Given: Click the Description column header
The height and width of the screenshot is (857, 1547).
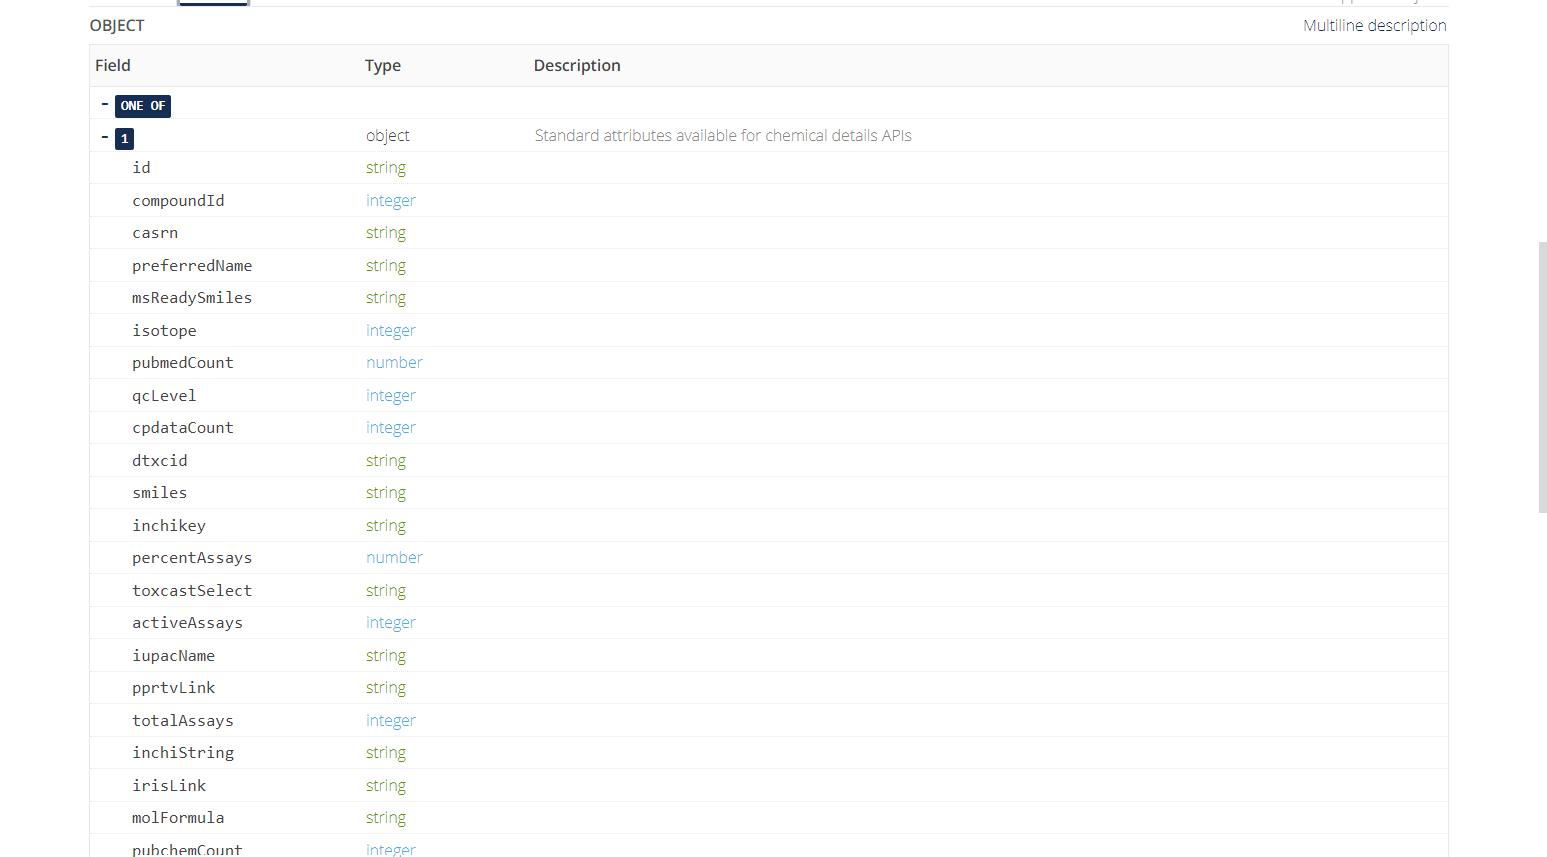Looking at the screenshot, I should pyautogui.click(x=577, y=66).
